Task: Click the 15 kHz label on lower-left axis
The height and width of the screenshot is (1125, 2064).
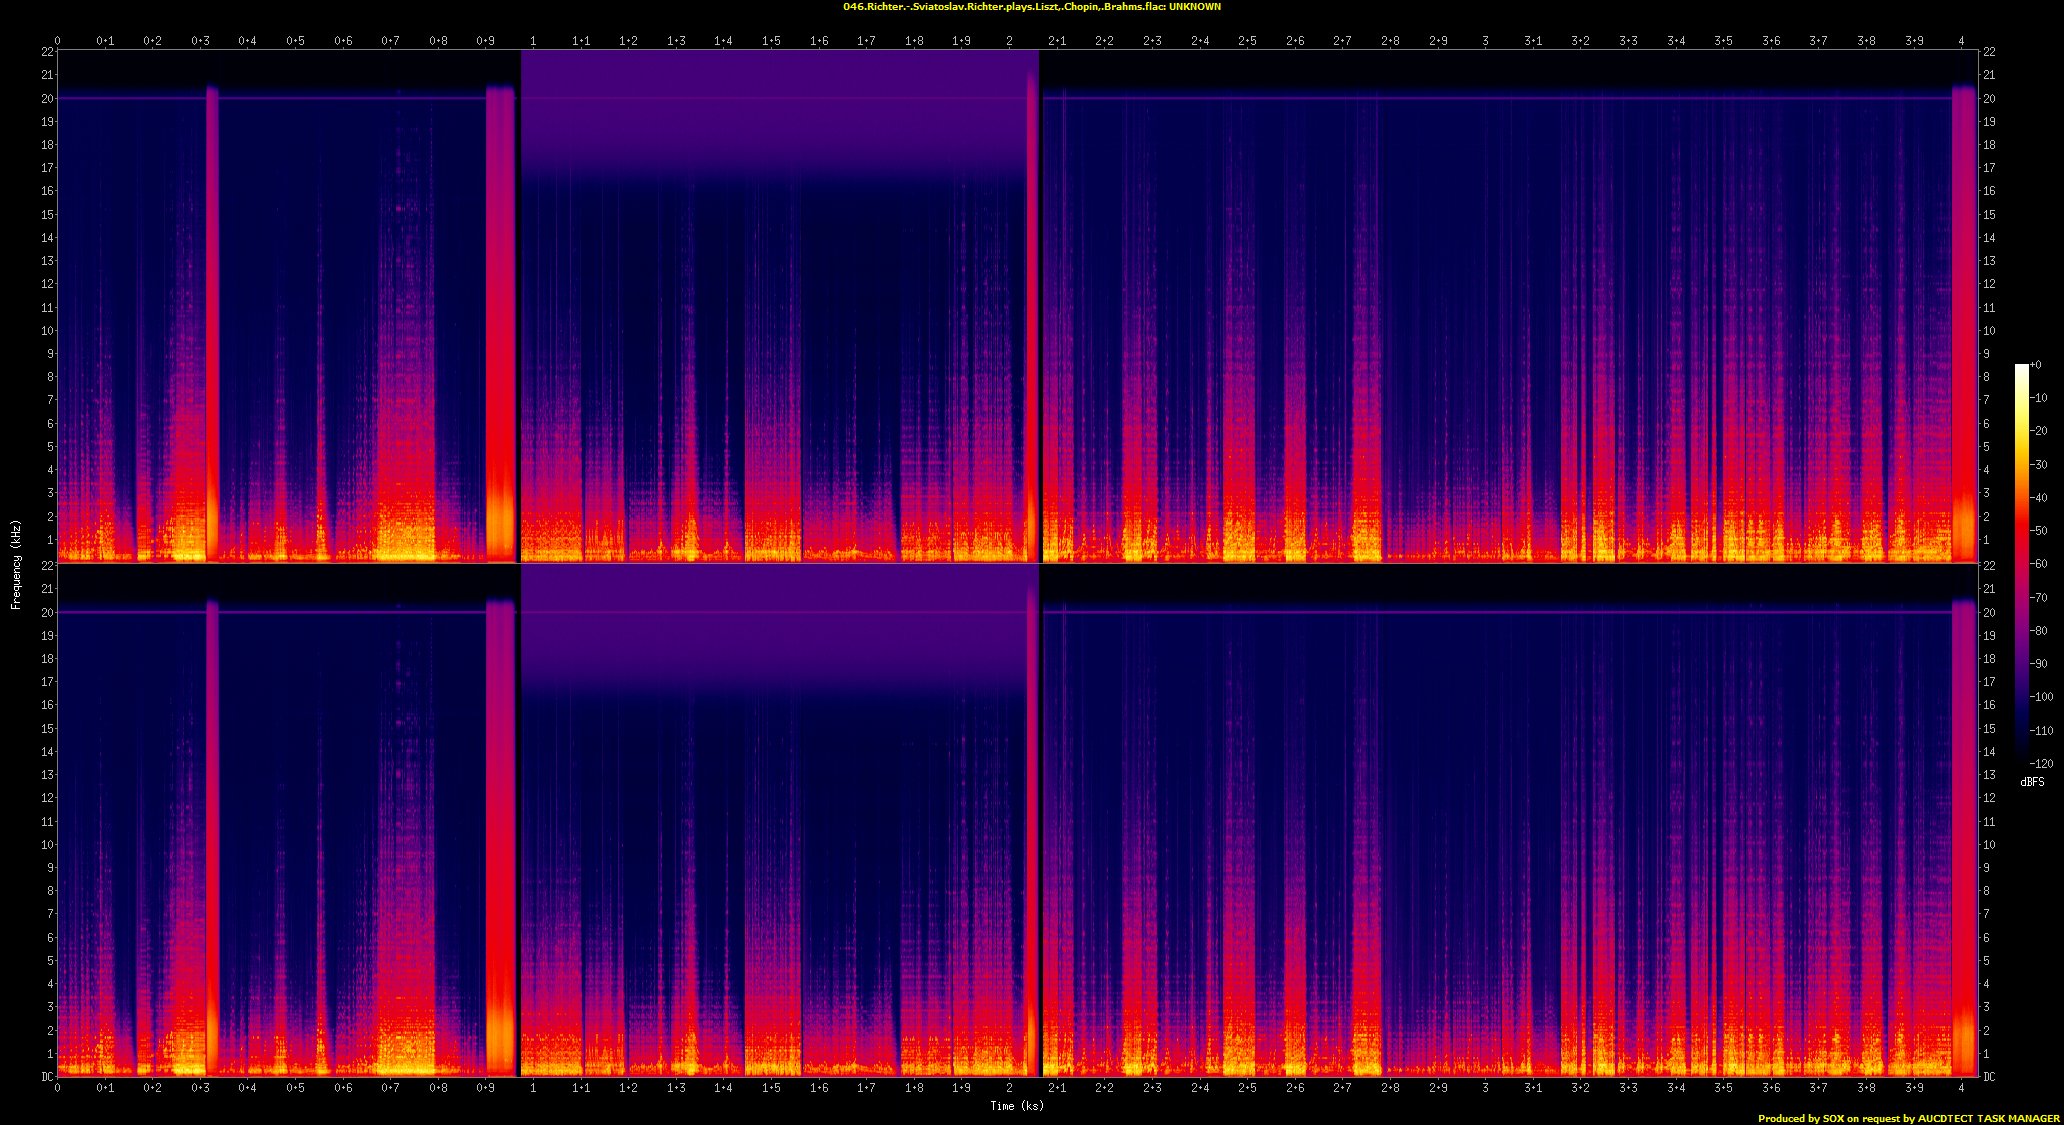Action: tap(47, 728)
